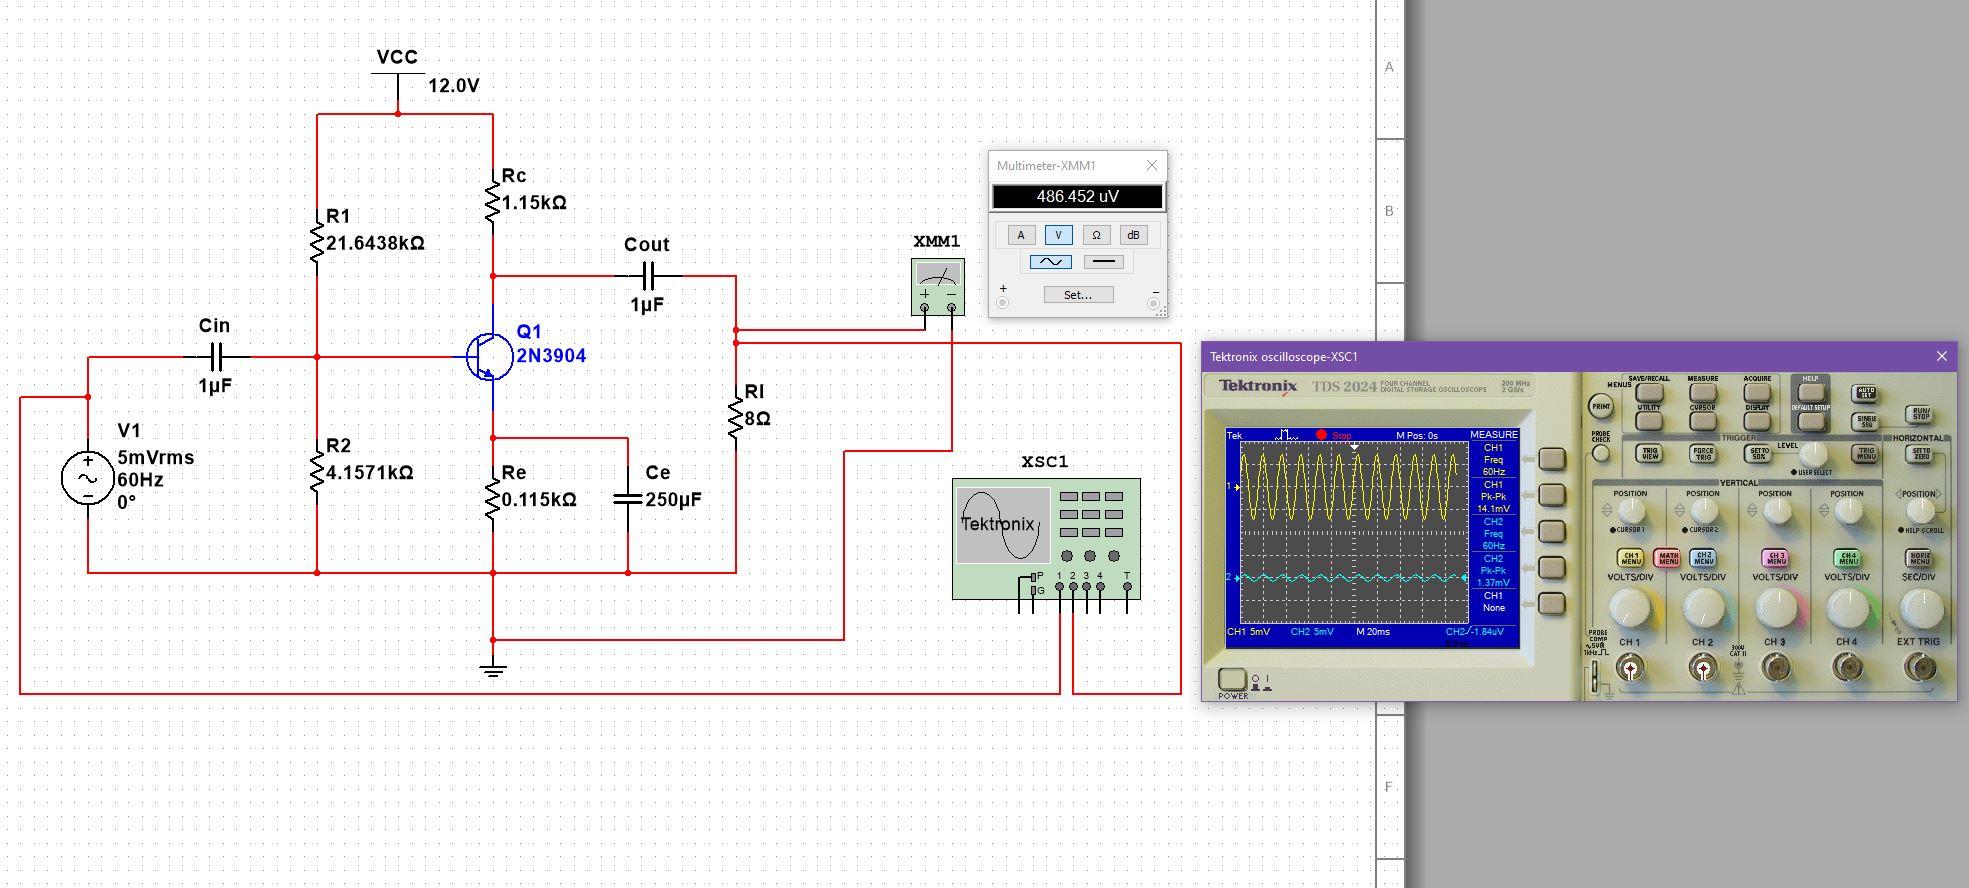Toggle the SINGLE SEQ acquisition button
The image size is (1969, 888).
click(1865, 422)
